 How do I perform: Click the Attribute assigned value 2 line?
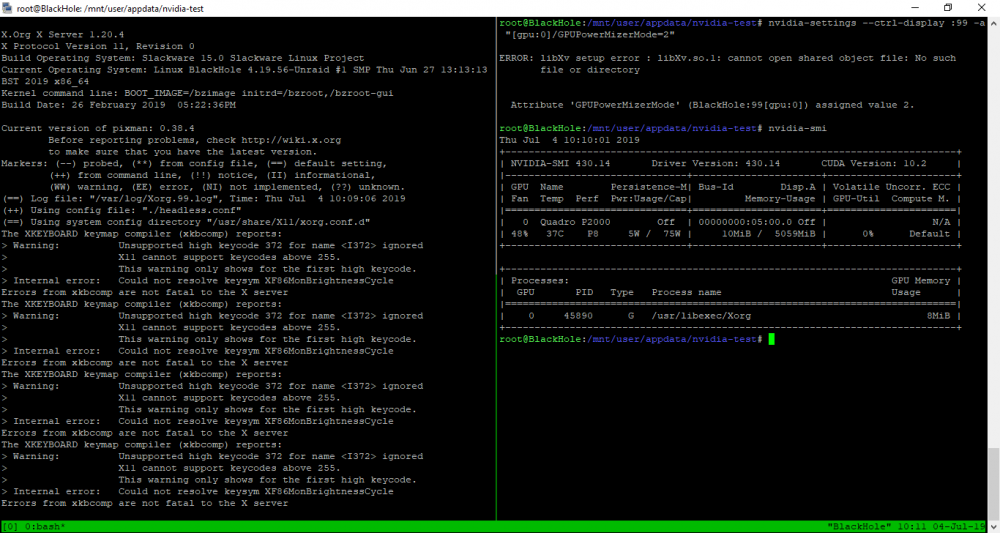712,105
